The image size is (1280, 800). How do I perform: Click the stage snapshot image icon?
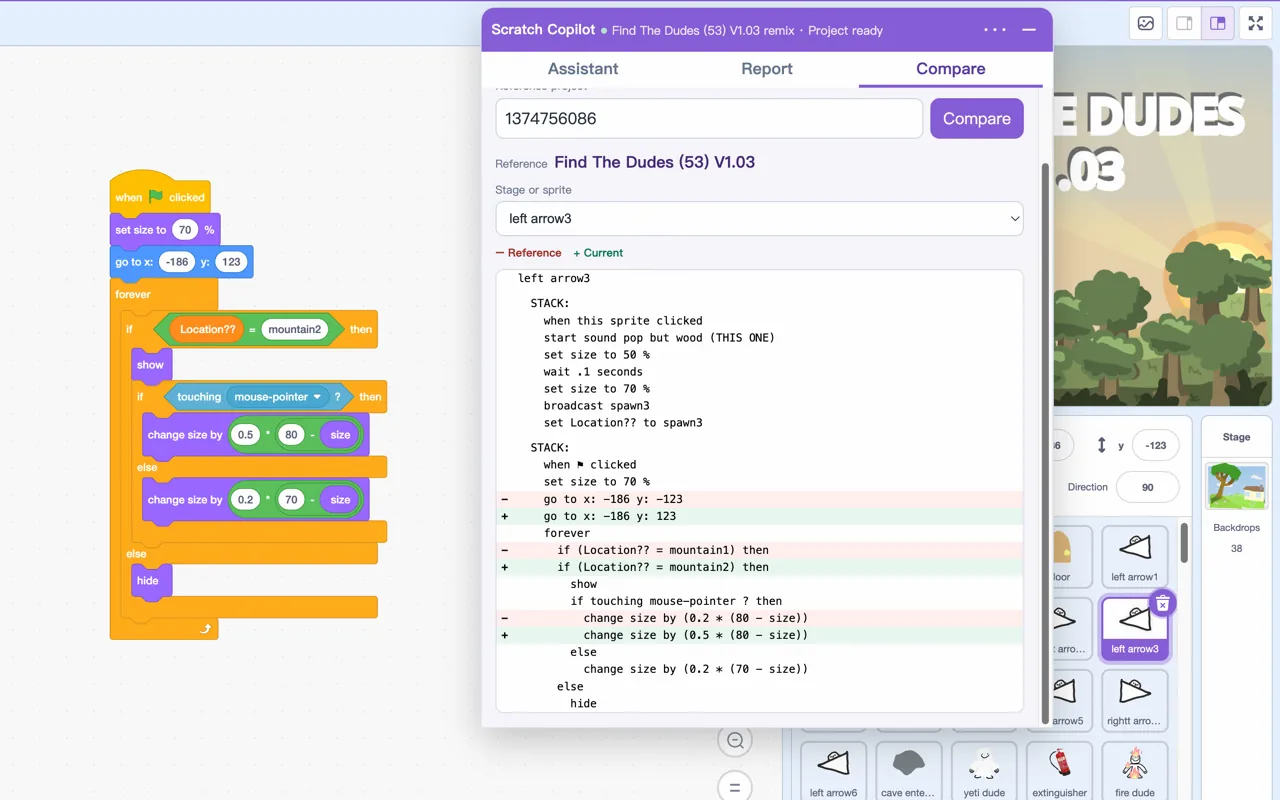pos(1146,23)
